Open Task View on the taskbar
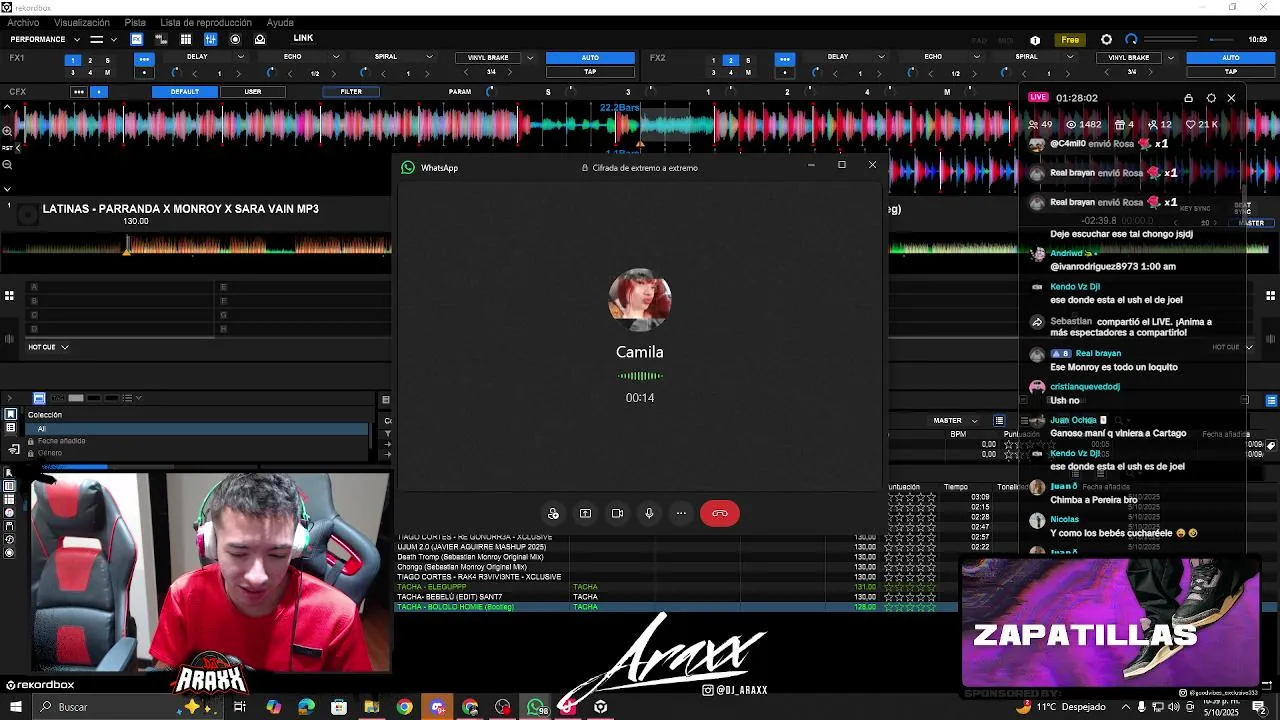The image size is (1280, 720). pos(240,707)
